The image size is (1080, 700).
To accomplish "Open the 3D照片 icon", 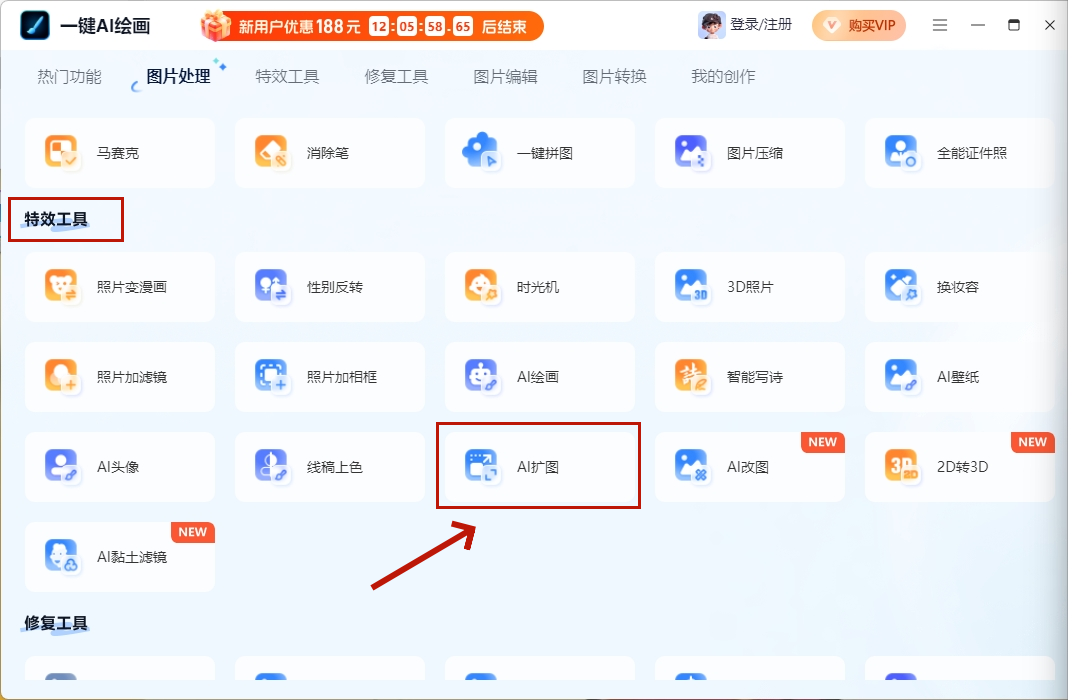I will point(691,286).
